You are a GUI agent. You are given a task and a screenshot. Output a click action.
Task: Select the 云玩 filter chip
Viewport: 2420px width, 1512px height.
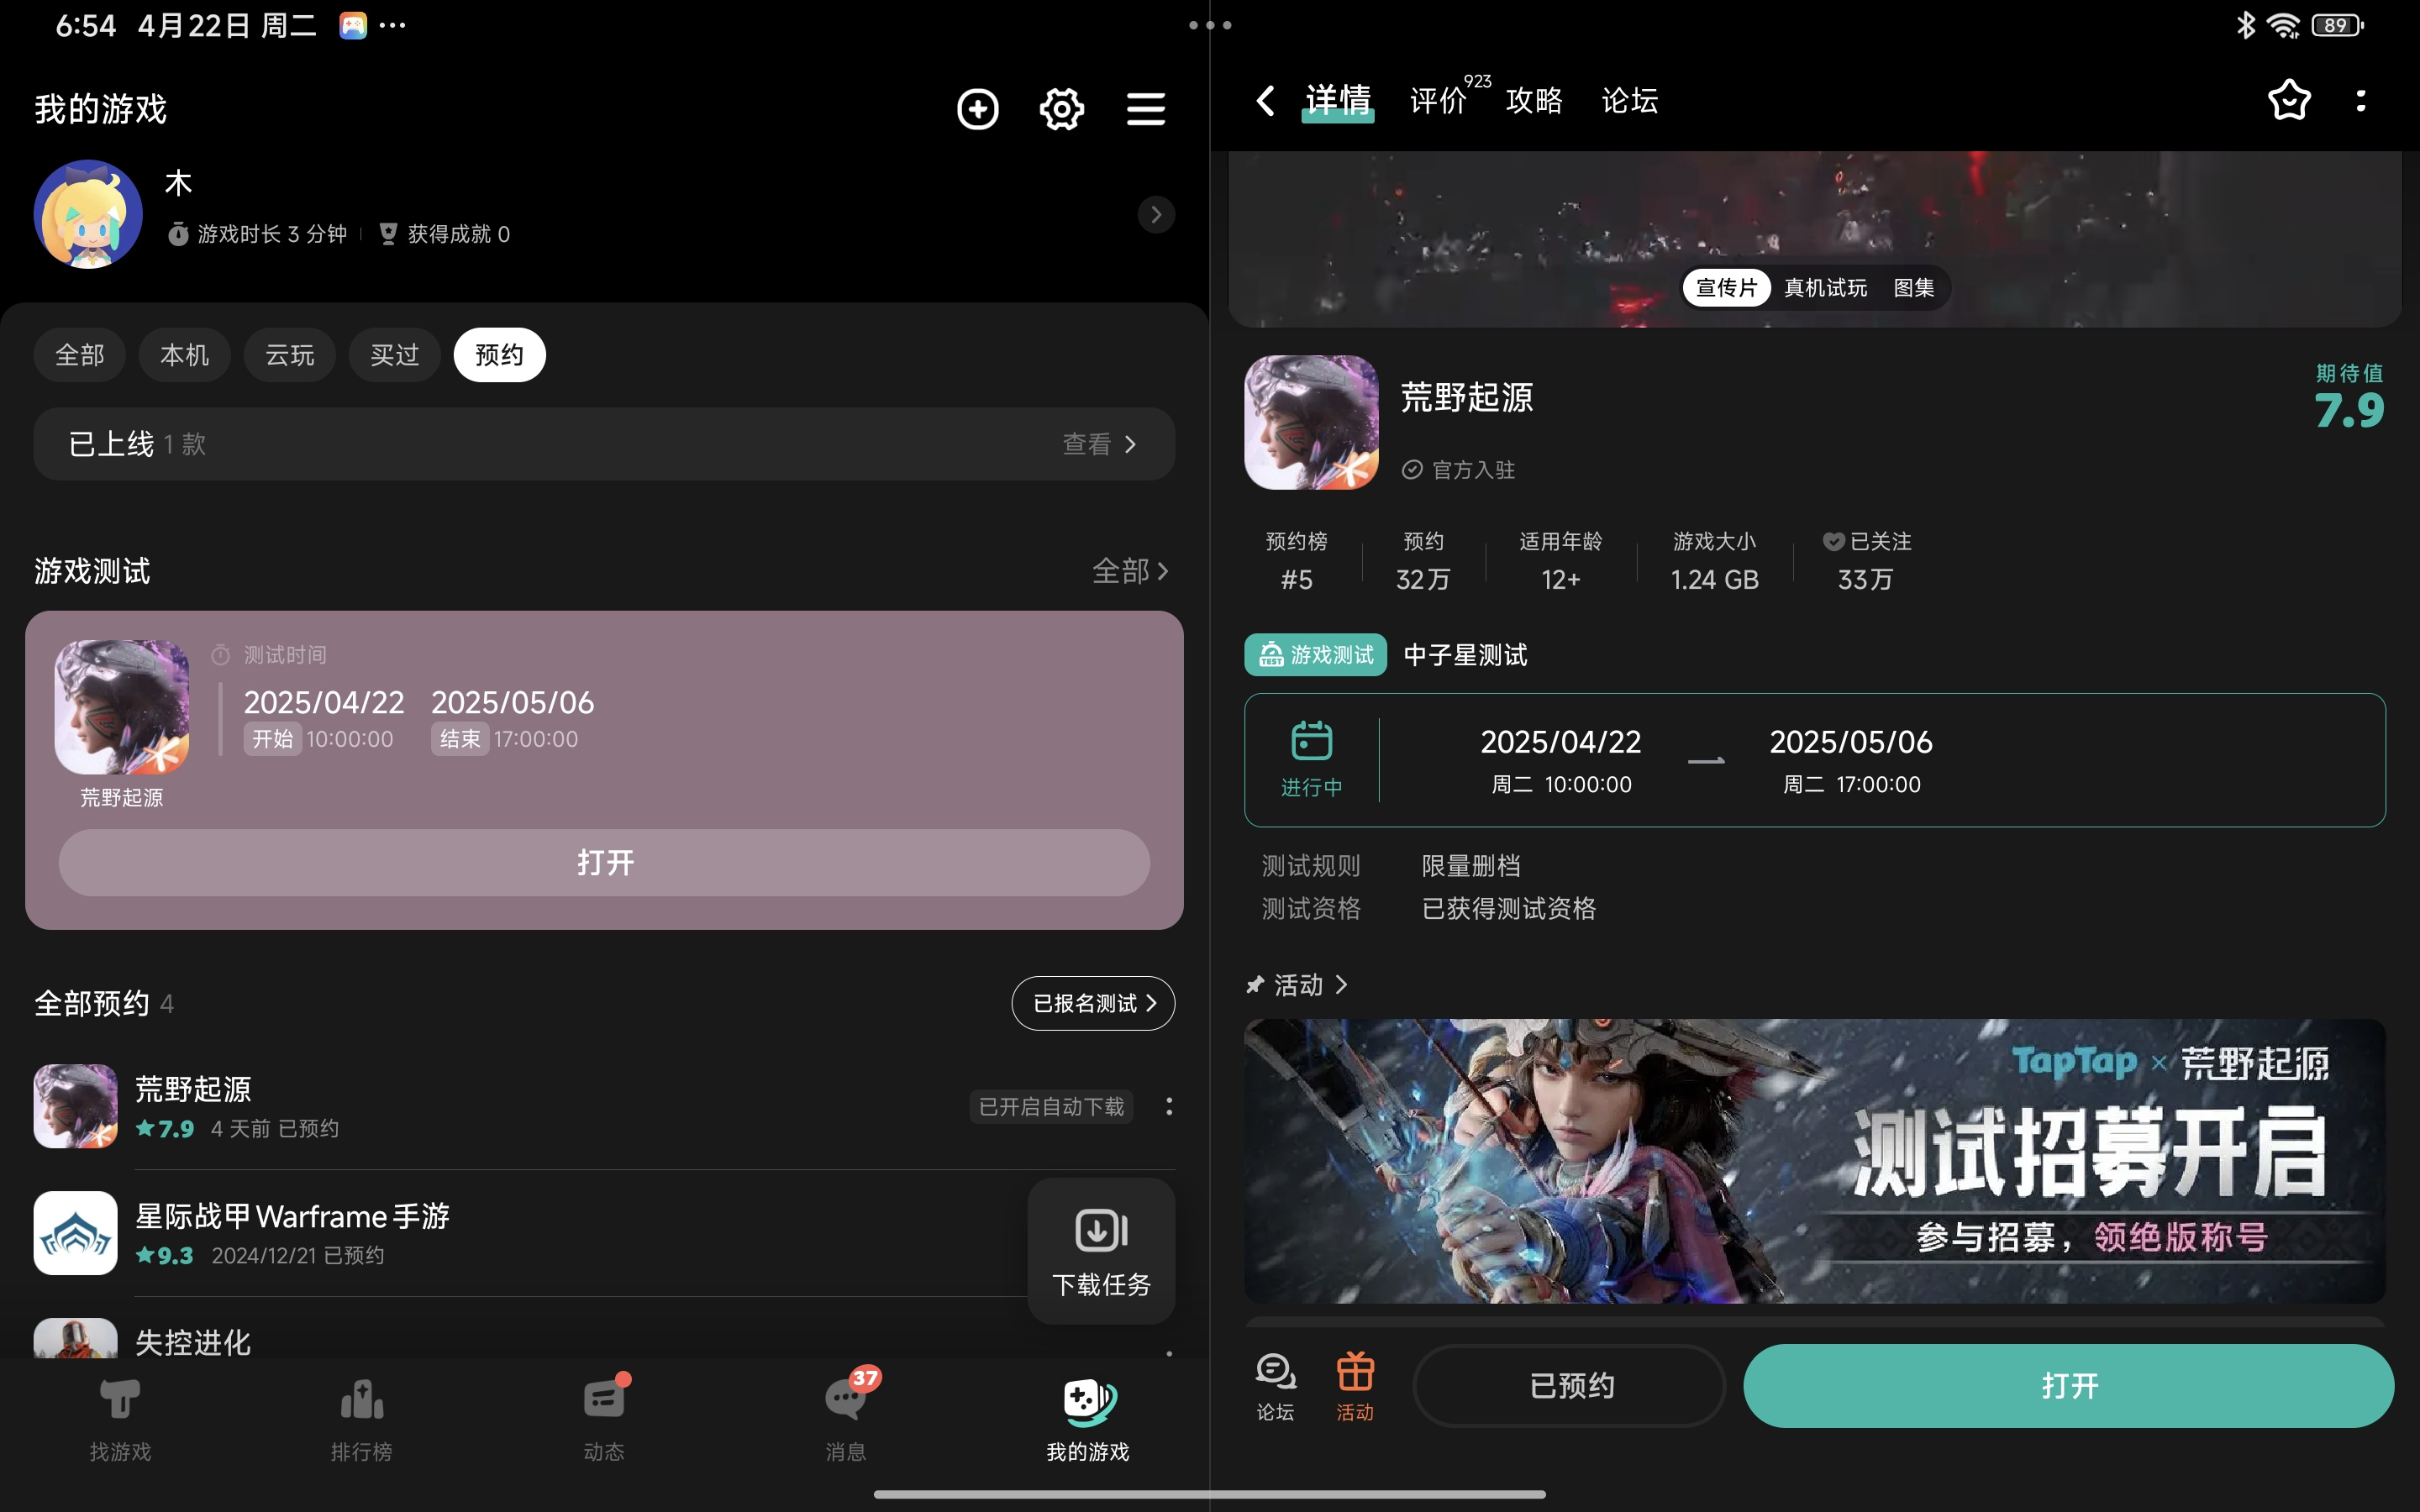click(290, 355)
